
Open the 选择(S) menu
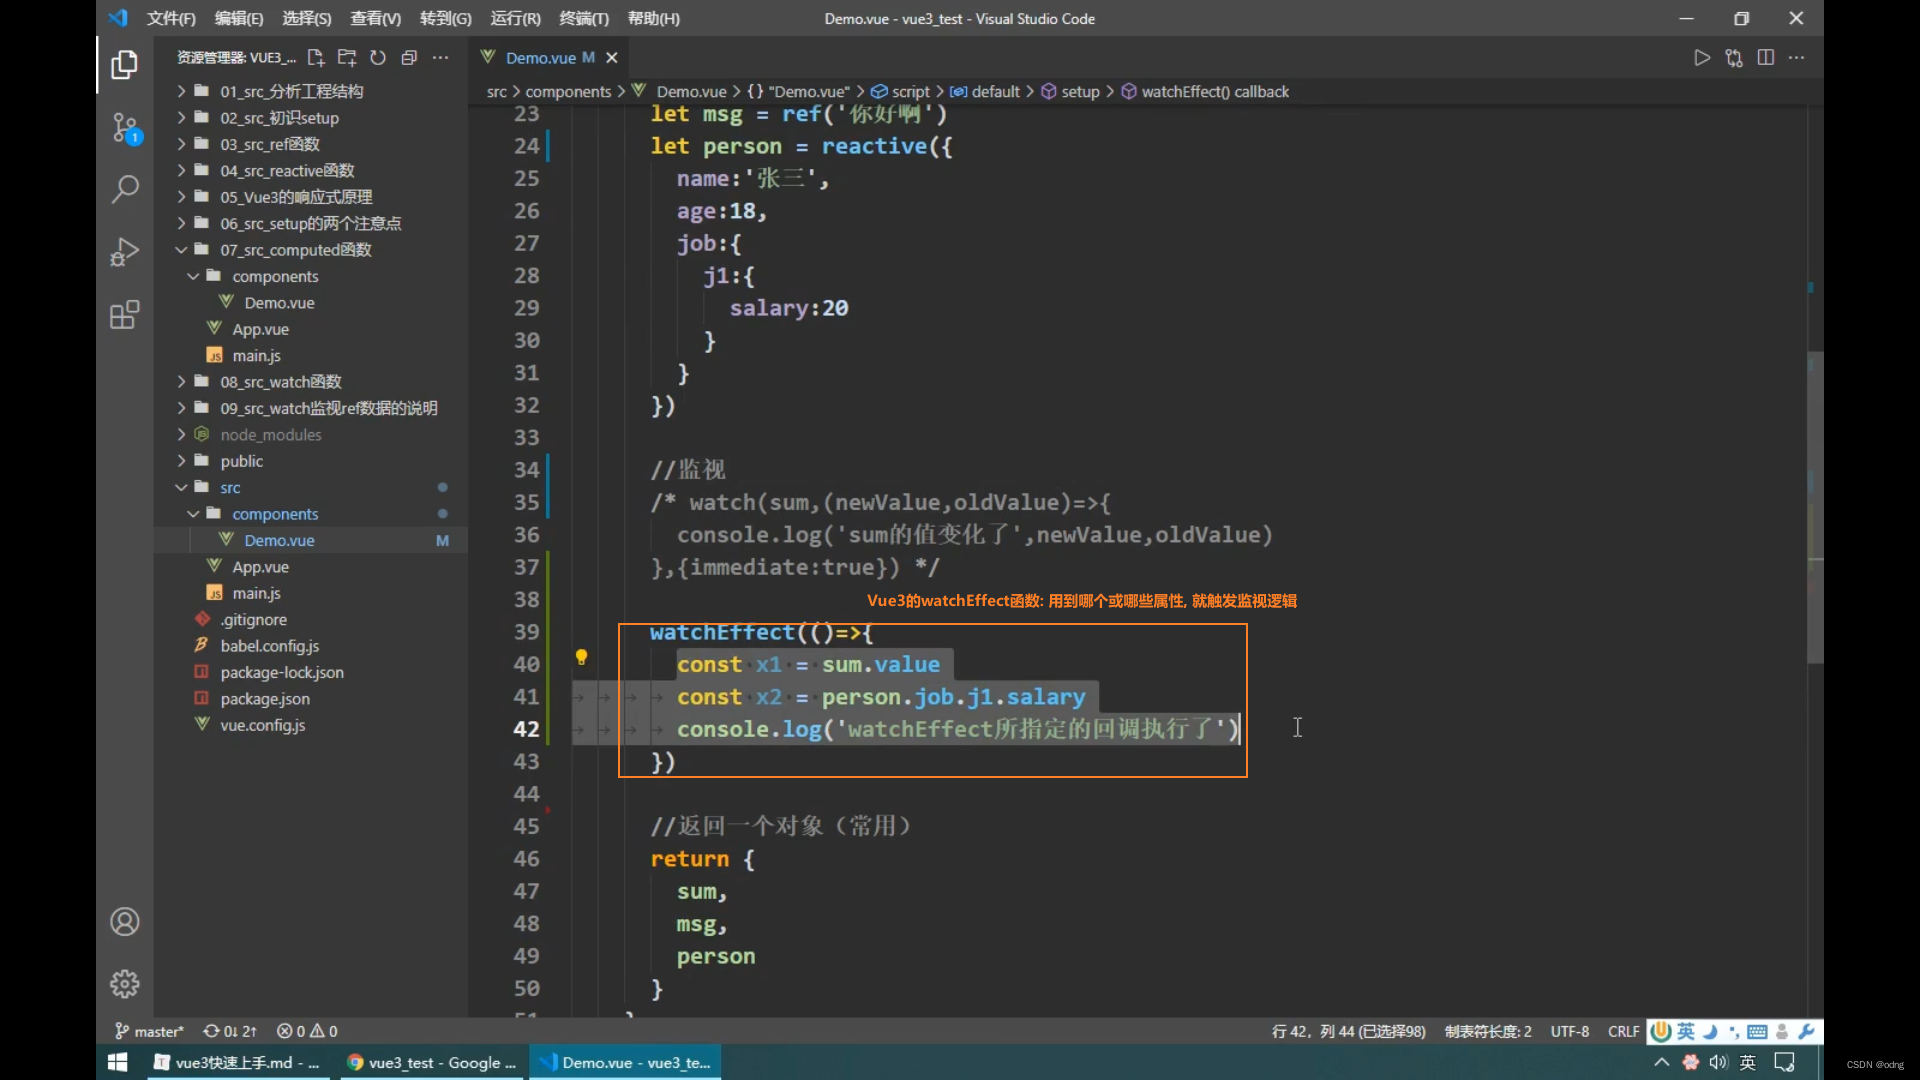[x=307, y=18]
